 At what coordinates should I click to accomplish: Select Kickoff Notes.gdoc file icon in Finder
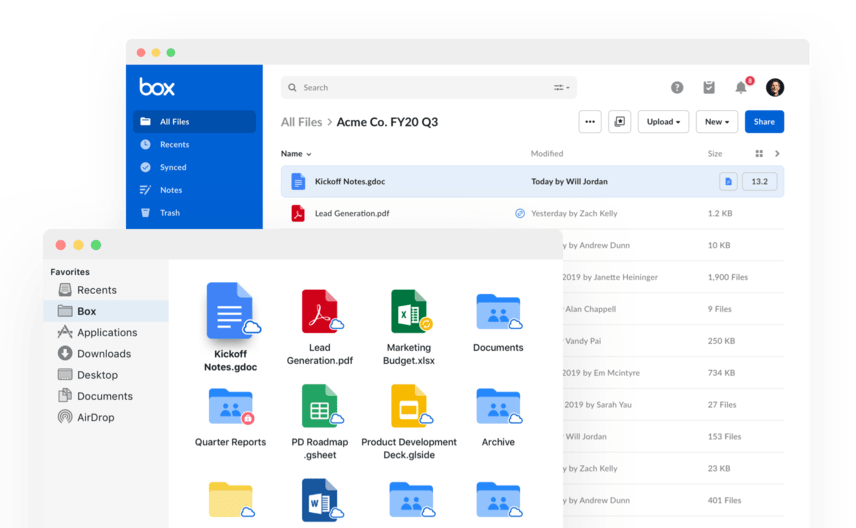(x=231, y=310)
